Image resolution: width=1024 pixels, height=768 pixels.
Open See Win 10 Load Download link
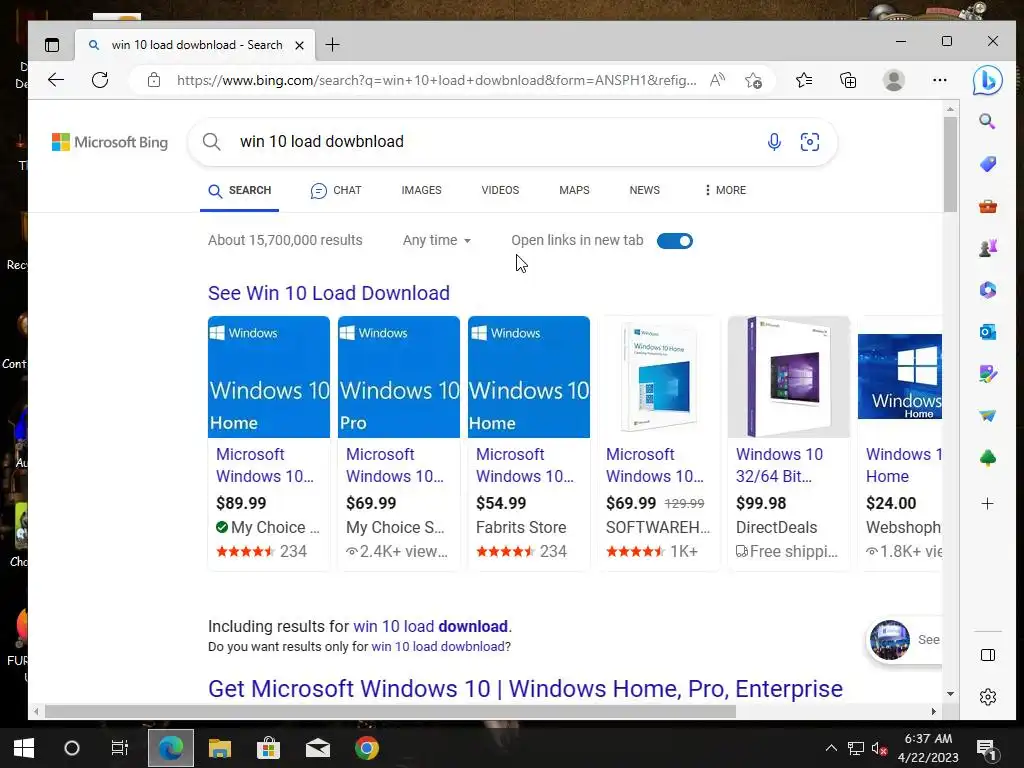328,293
